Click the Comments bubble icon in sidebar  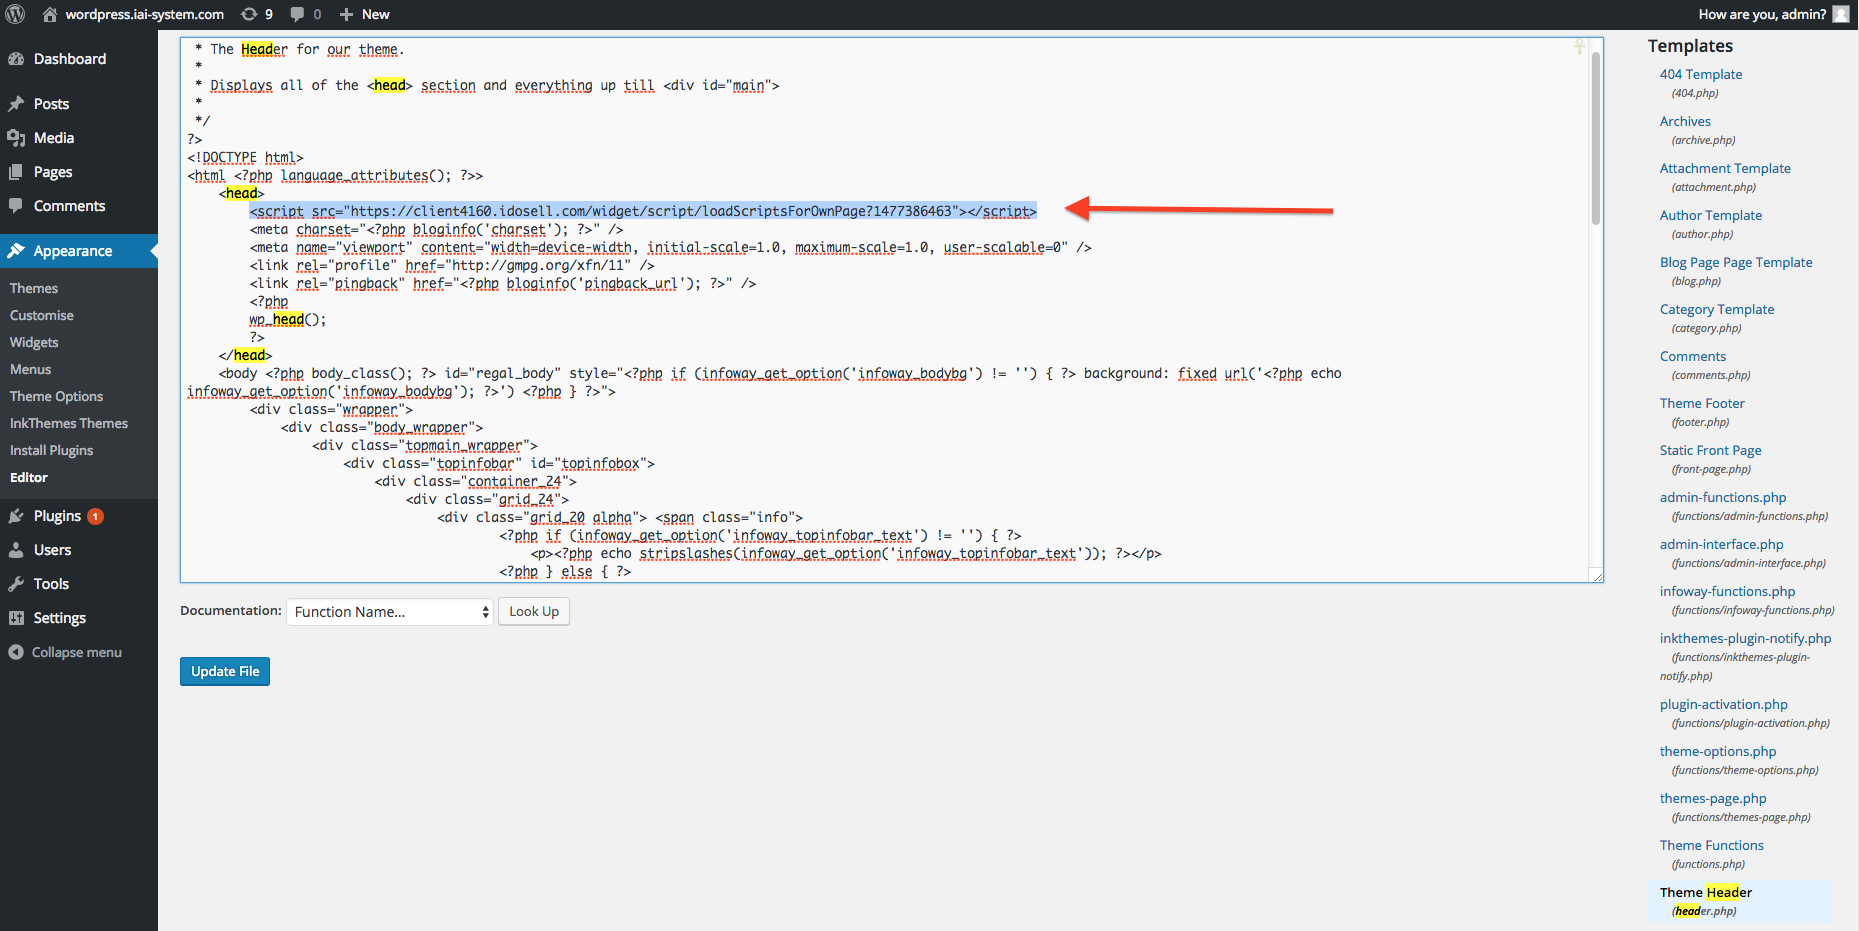click(16, 206)
